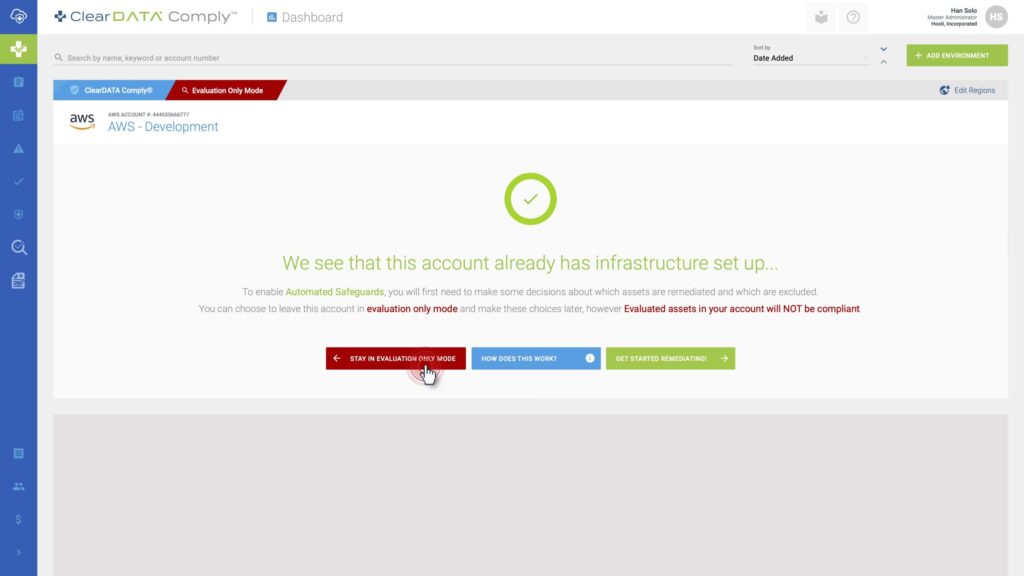Click the Add Environment button
This screenshot has width=1024, height=576.
(x=957, y=56)
